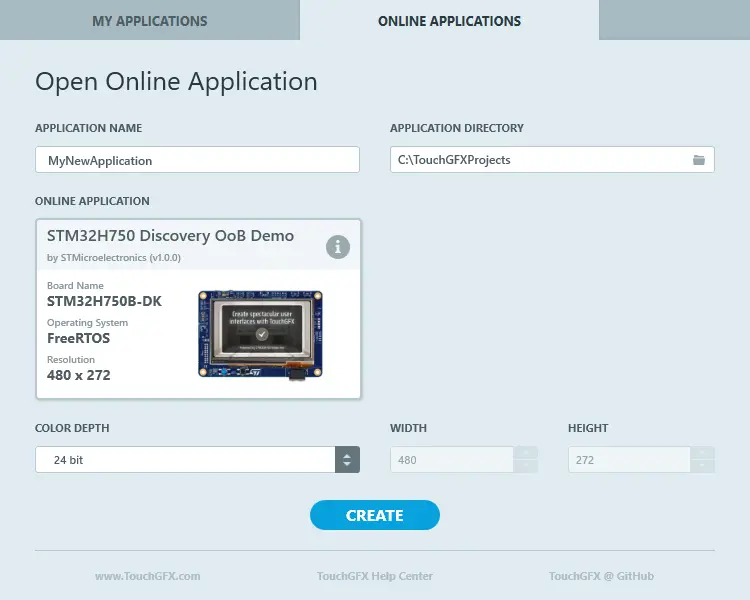Click the STM32H750 Discovery OoB Demo title
The height and width of the screenshot is (600, 750).
170,236
